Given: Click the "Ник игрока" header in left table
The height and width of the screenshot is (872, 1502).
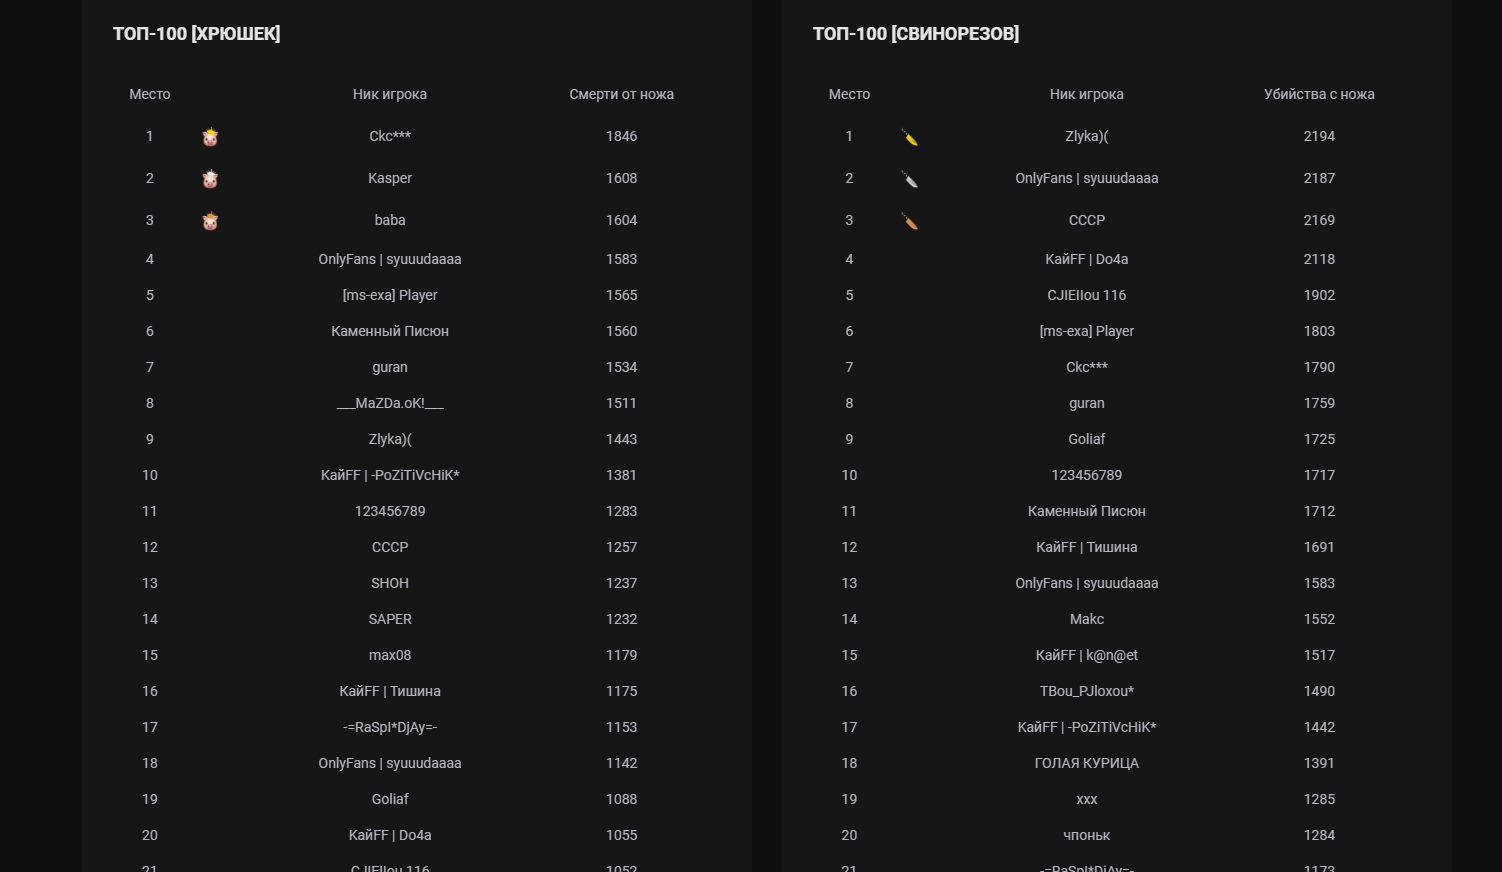Looking at the screenshot, I should 390,94.
